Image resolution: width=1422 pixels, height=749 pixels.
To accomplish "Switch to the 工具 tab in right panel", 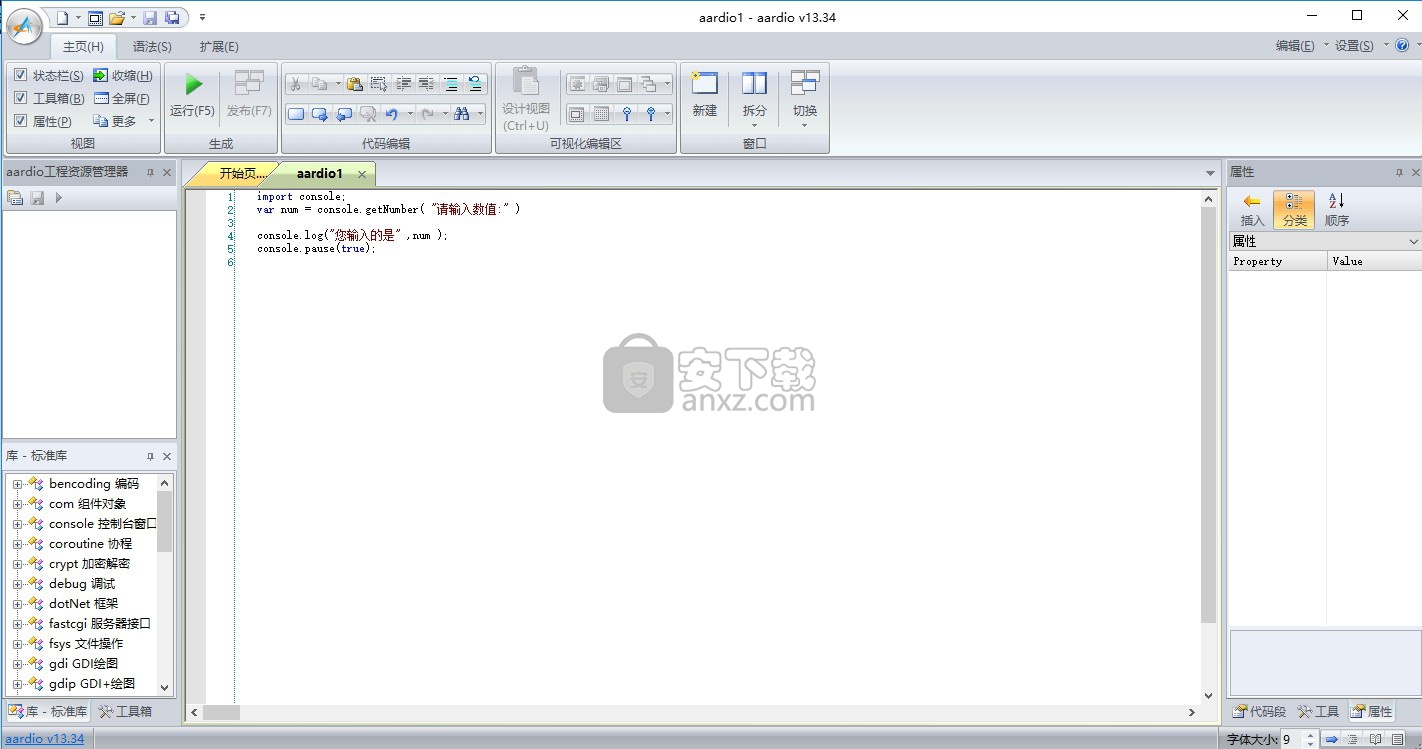I will 1318,712.
